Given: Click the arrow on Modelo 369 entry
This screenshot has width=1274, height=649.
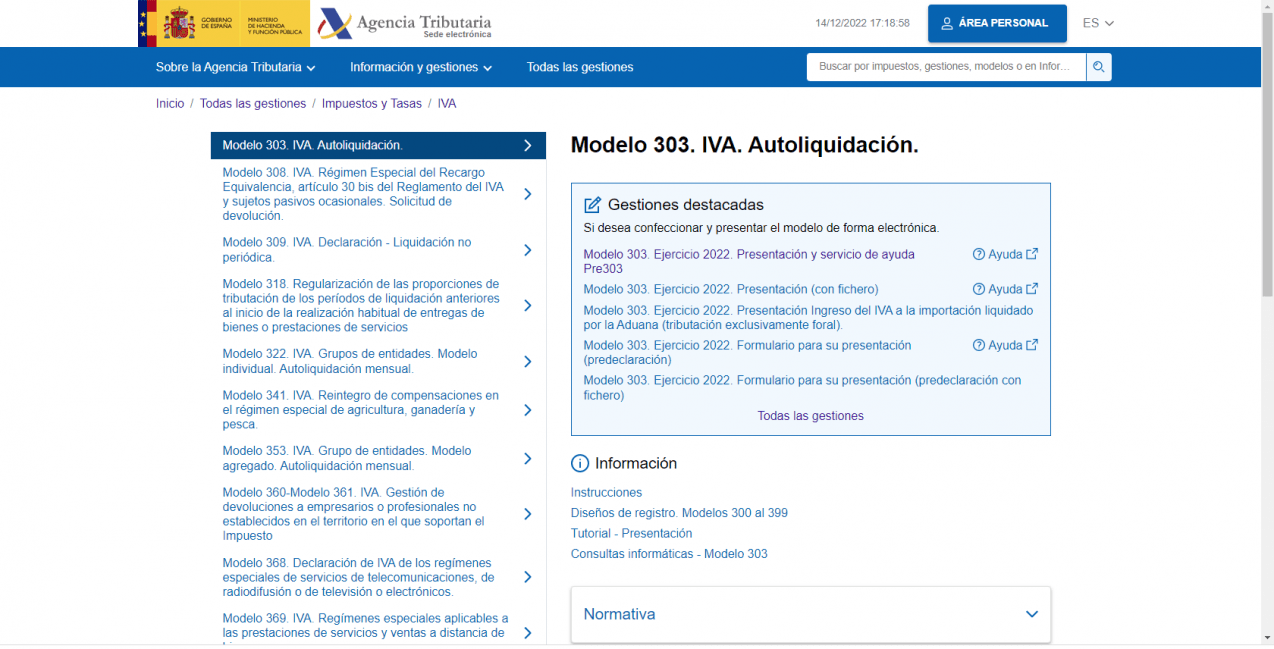Looking at the screenshot, I should 527,631.
